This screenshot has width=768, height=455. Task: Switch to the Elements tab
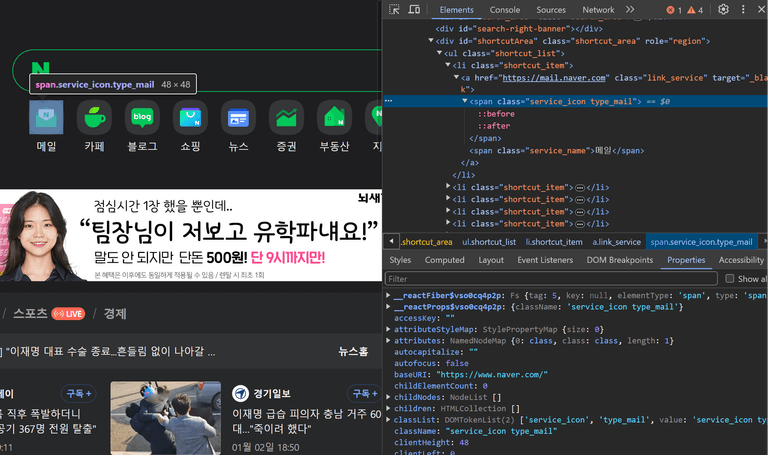pos(456,10)
